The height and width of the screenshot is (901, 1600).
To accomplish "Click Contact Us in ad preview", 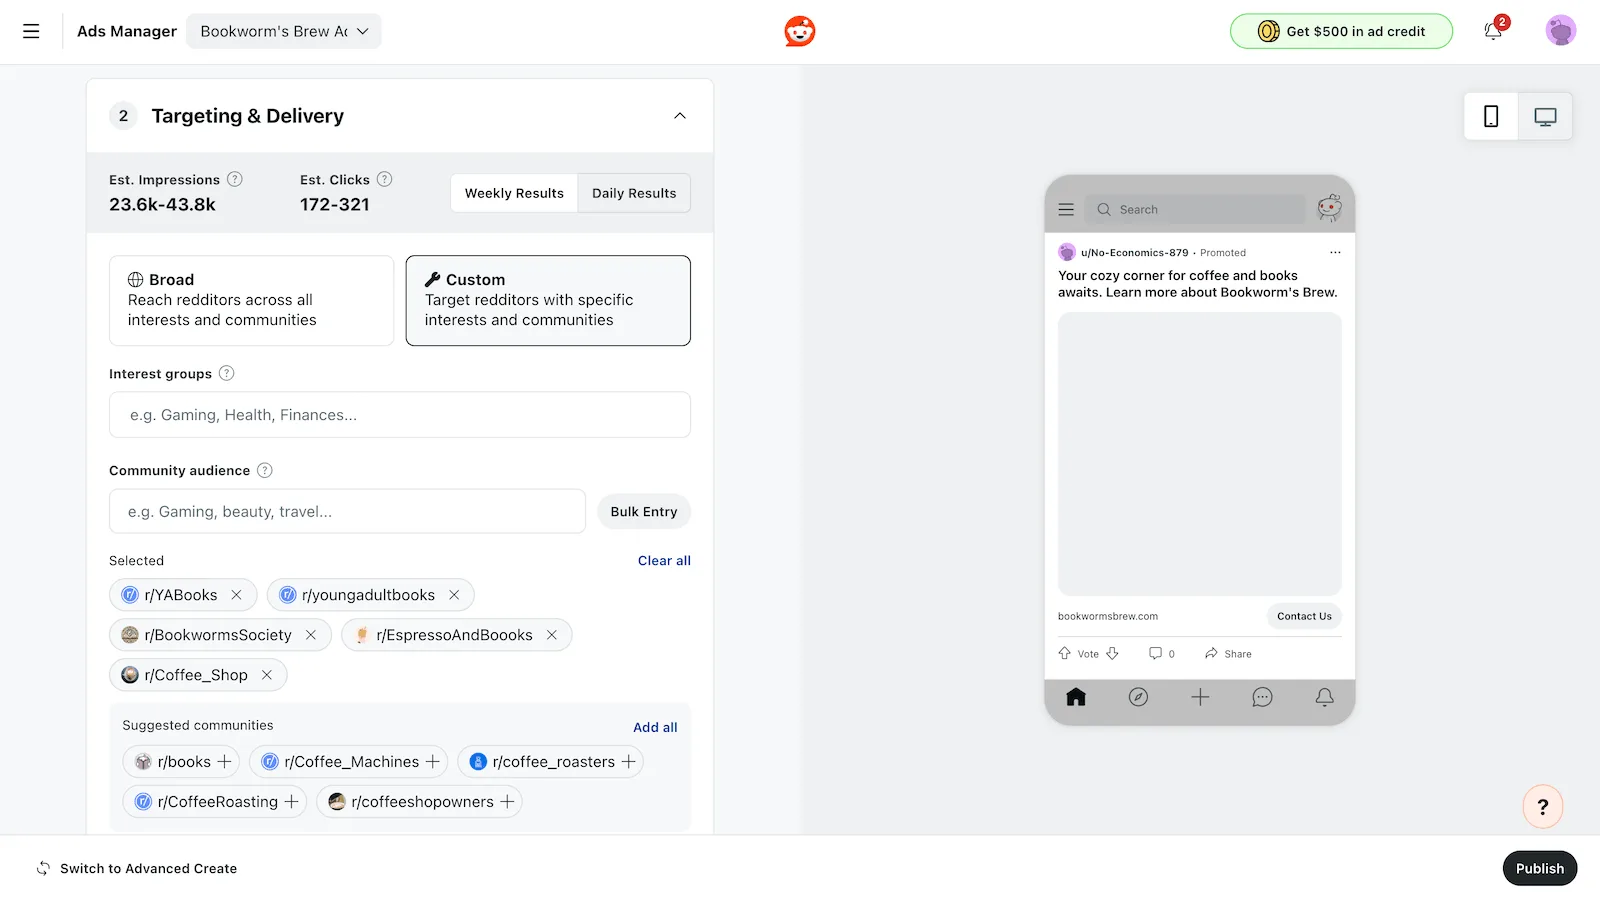I will tap(1304, 616).
